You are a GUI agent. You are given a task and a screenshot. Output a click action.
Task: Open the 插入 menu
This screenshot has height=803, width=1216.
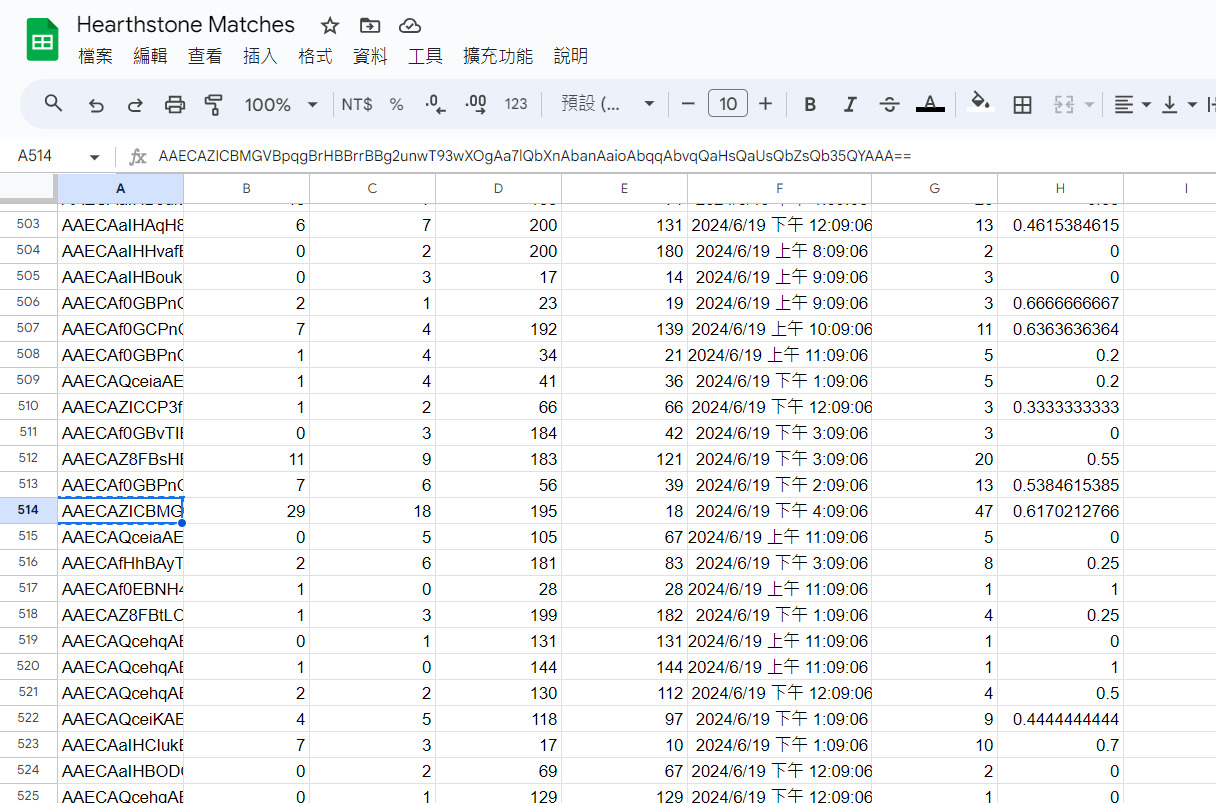[260, 56]
